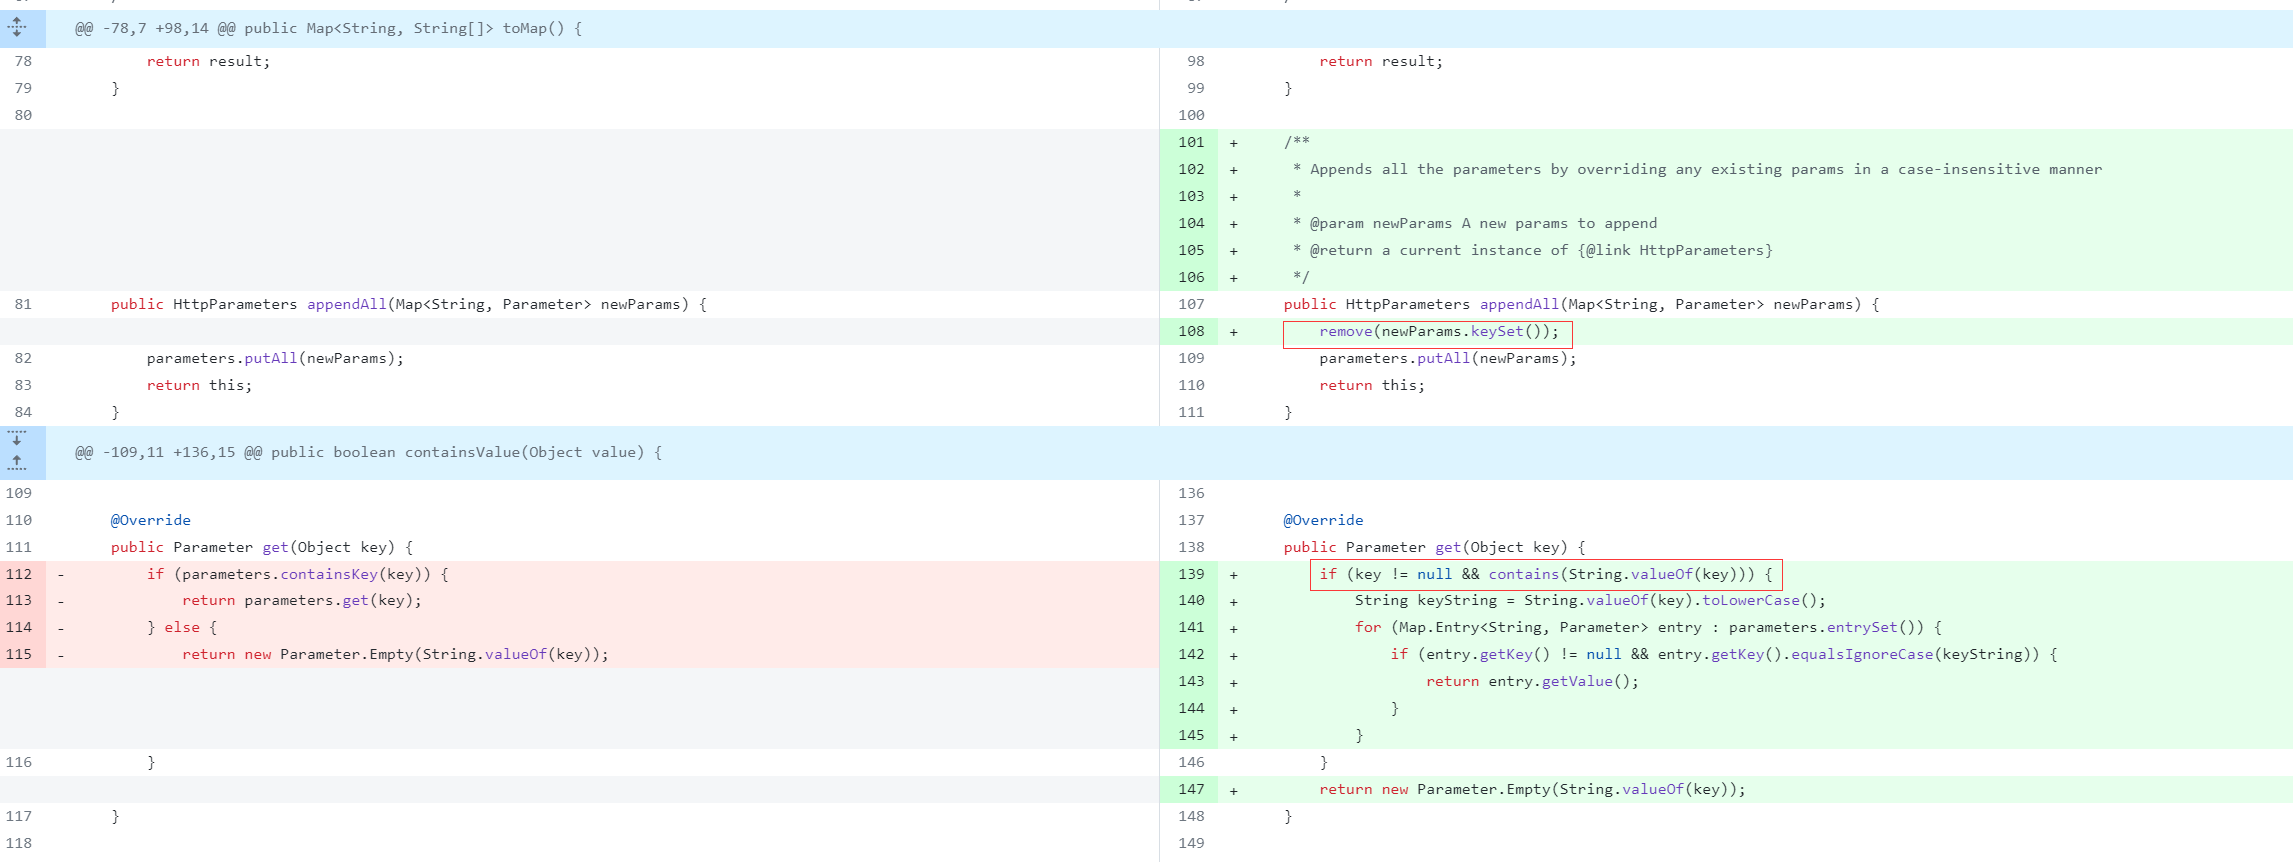Click the closing '*/' comment on line 106
This screenshot has height=862, width=2293.
pyautogui.click(x=1300, y=277)
